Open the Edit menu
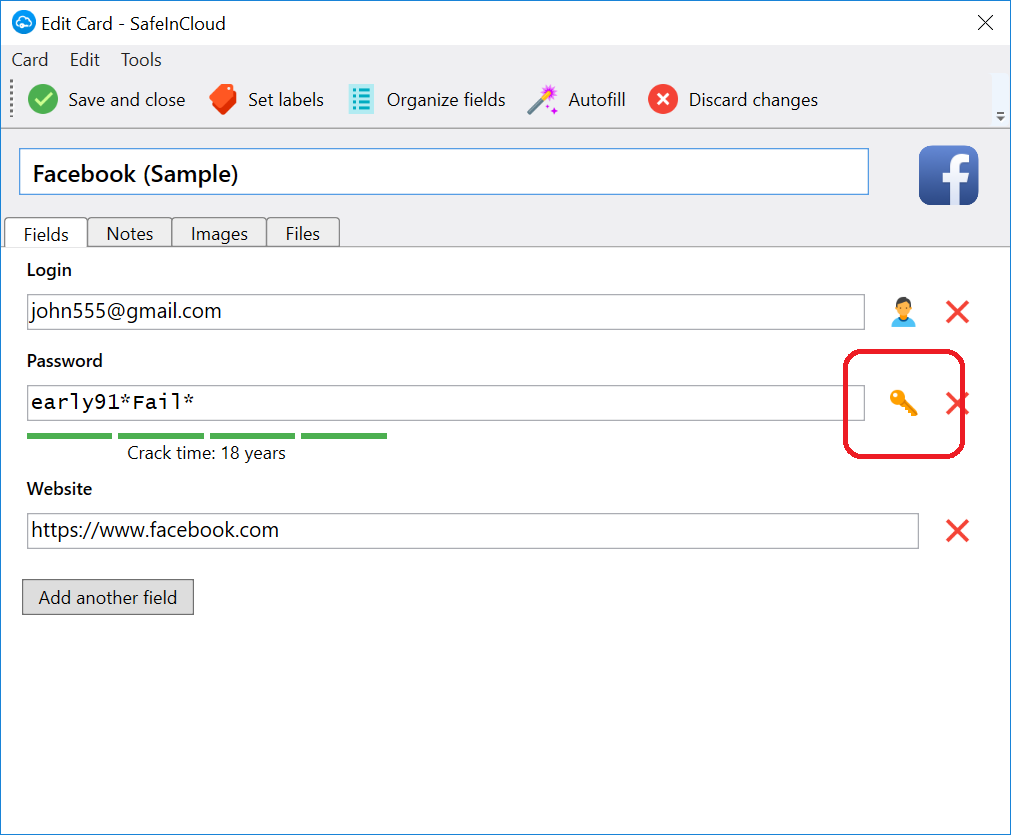The image size is (1011, 835). (x=84, y=60)
